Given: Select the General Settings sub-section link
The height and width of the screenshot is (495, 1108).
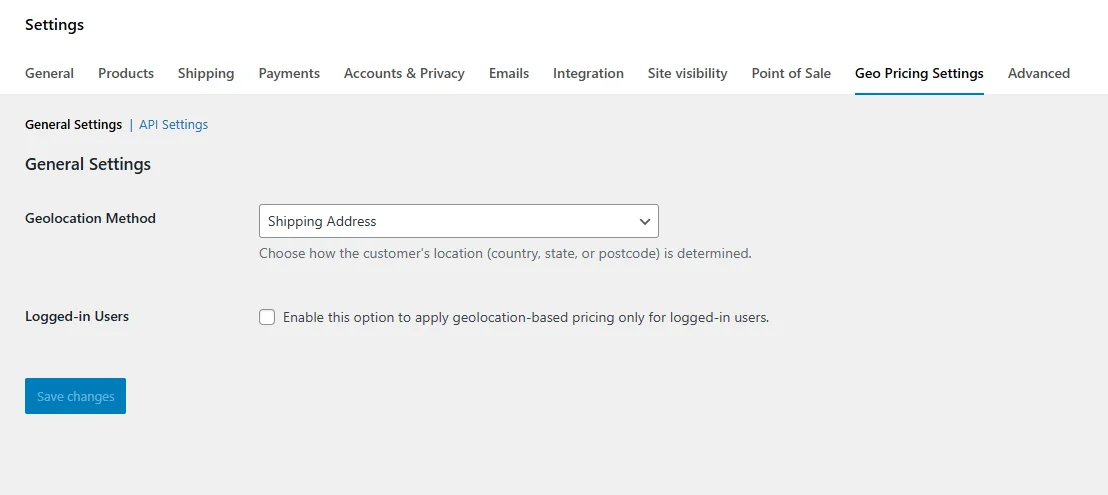Looking at the screenshot, I should click(73, 124).
